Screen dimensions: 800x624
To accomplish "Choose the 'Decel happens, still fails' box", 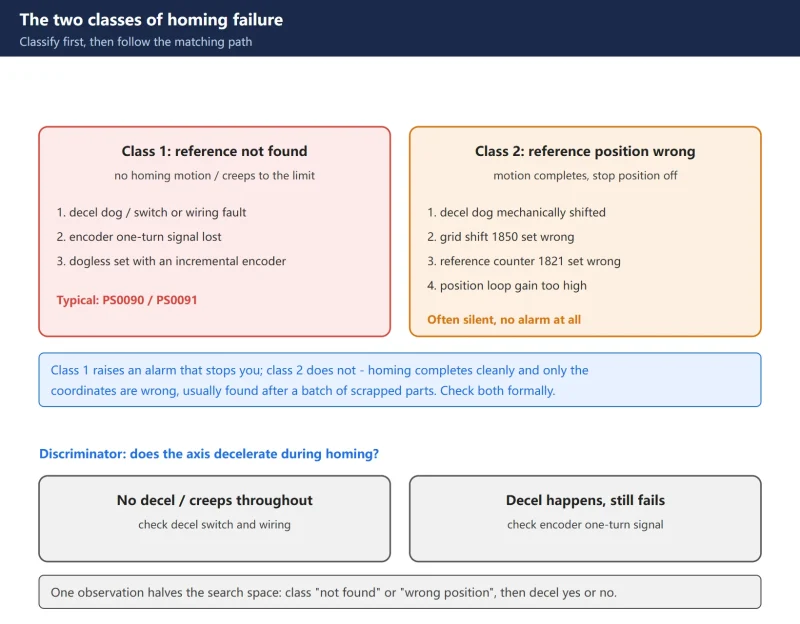I will [x=585, y=519].
